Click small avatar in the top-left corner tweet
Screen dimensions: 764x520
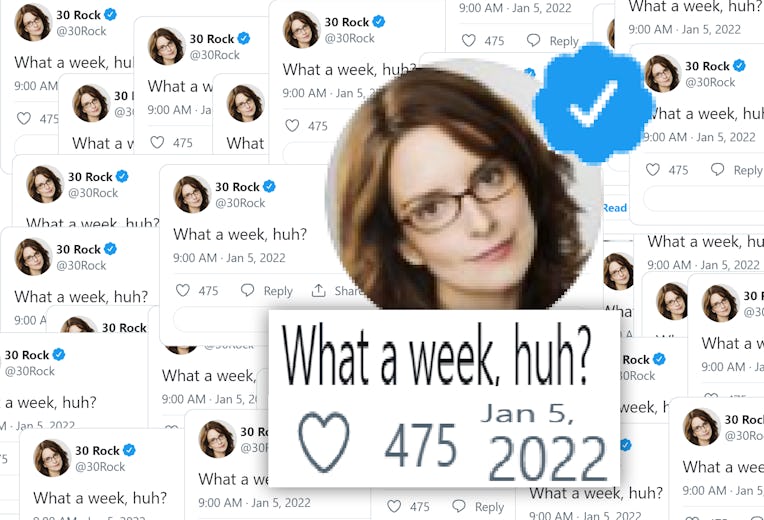(x=33, y=22)
